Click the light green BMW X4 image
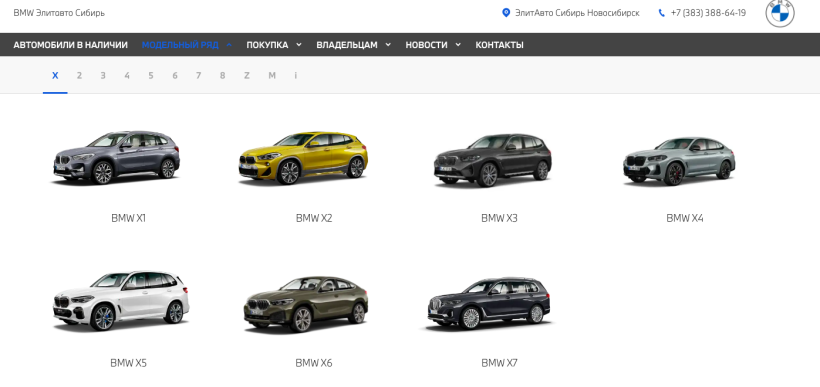 point(679,161)
